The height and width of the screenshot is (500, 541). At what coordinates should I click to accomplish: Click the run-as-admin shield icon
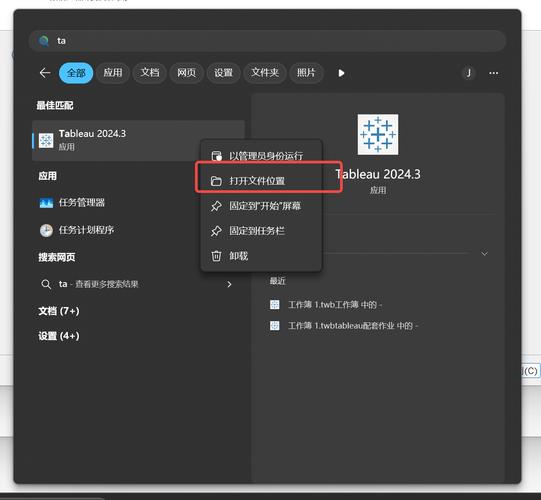point(216,156)
